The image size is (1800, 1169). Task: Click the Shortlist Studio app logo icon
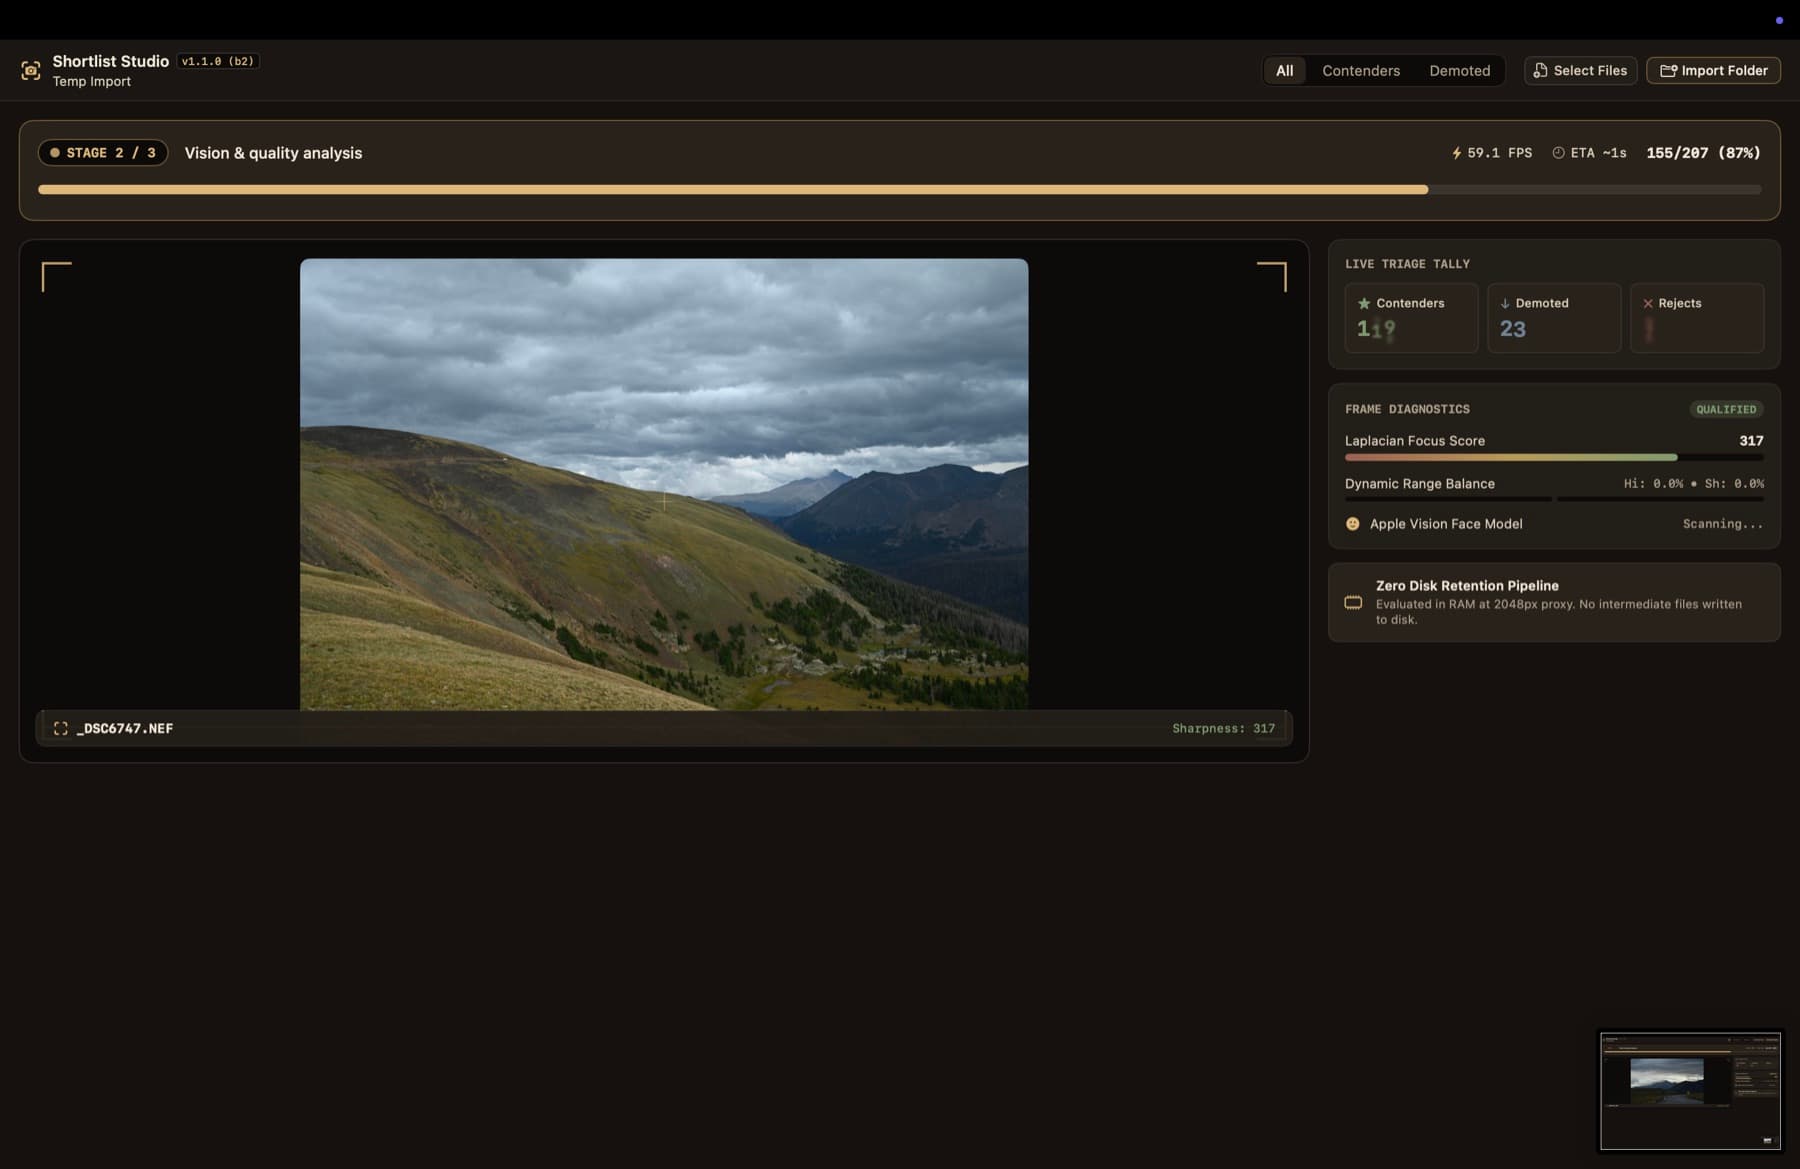(31, 70)
